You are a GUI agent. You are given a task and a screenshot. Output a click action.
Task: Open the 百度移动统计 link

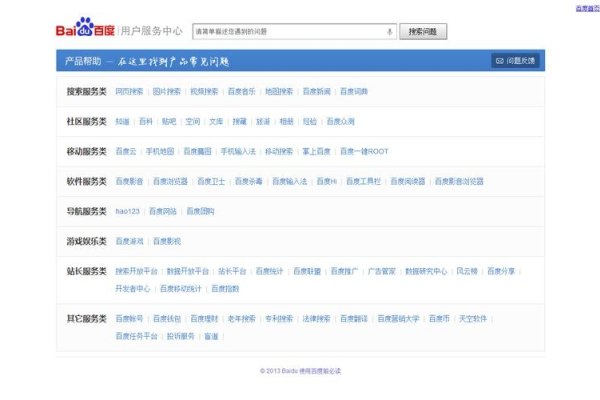coord(181,289)
